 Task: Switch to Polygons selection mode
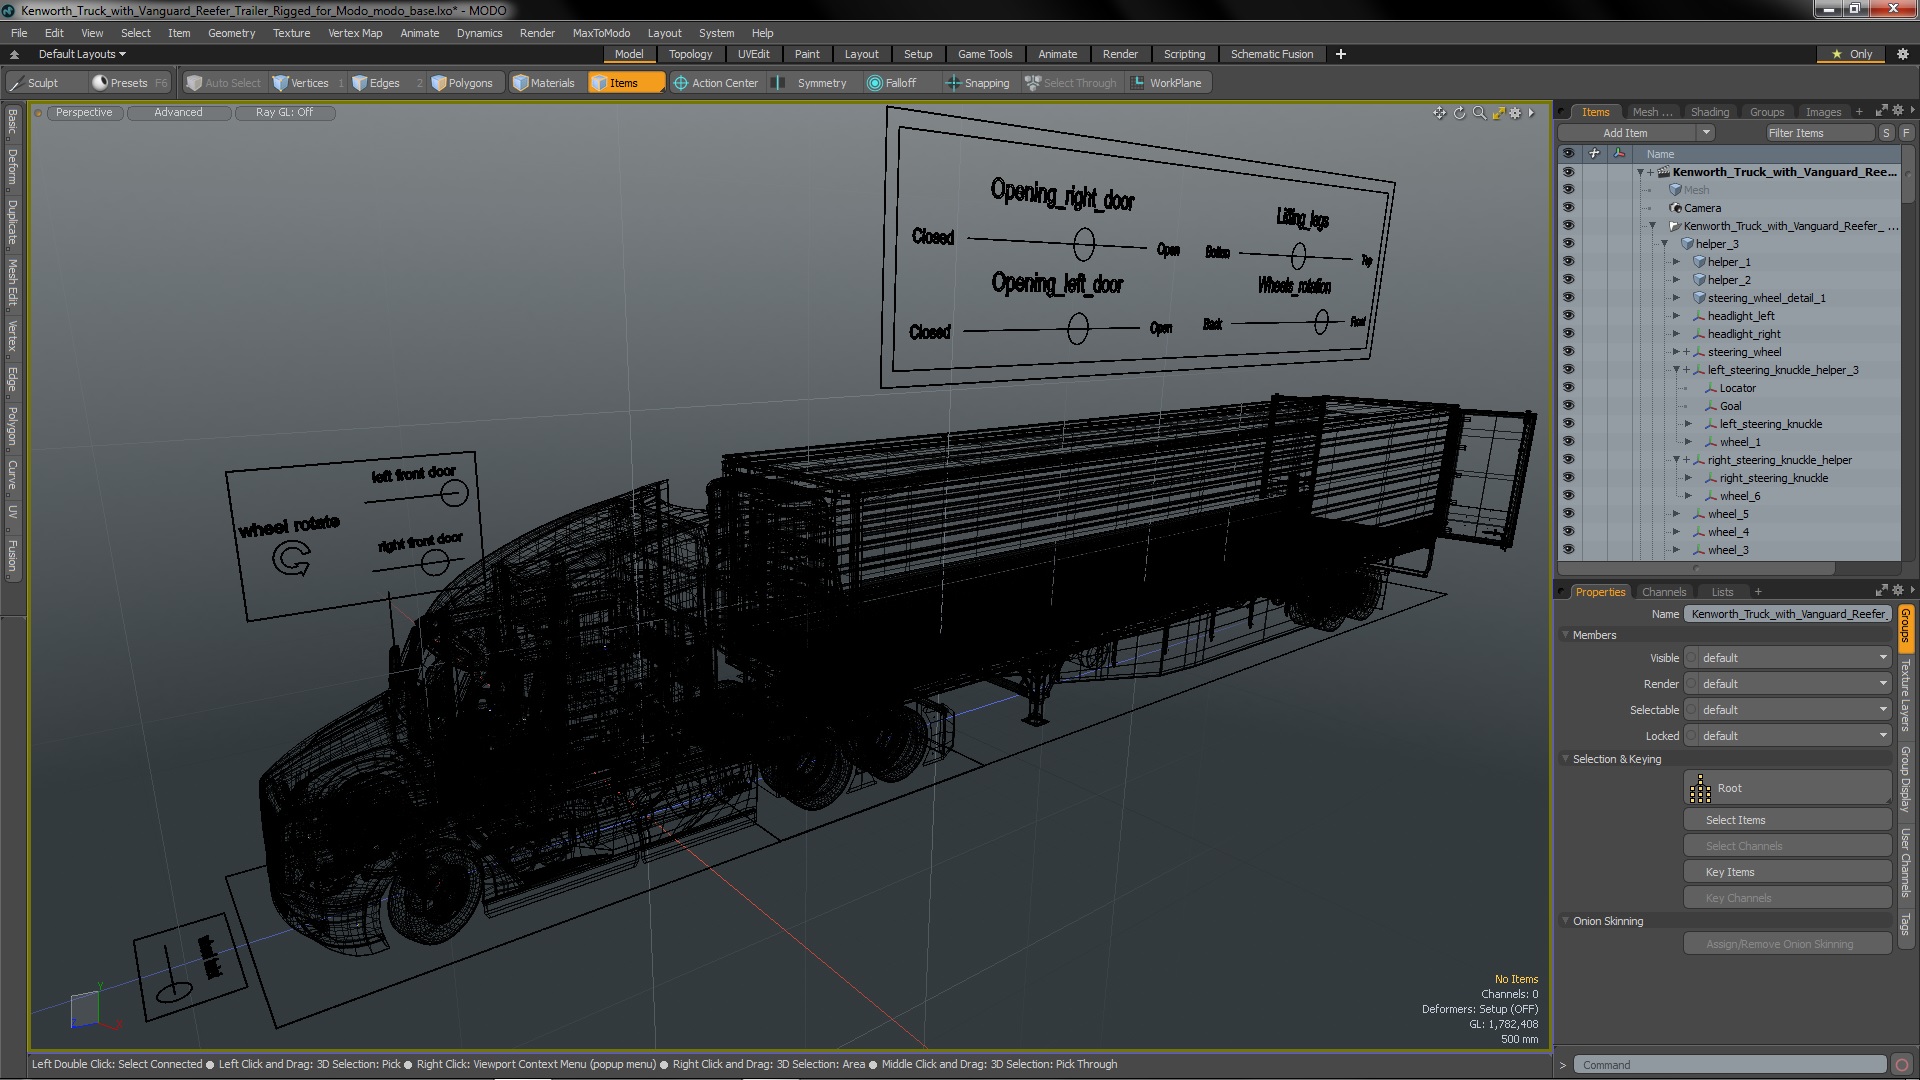[x=469, y=83]
